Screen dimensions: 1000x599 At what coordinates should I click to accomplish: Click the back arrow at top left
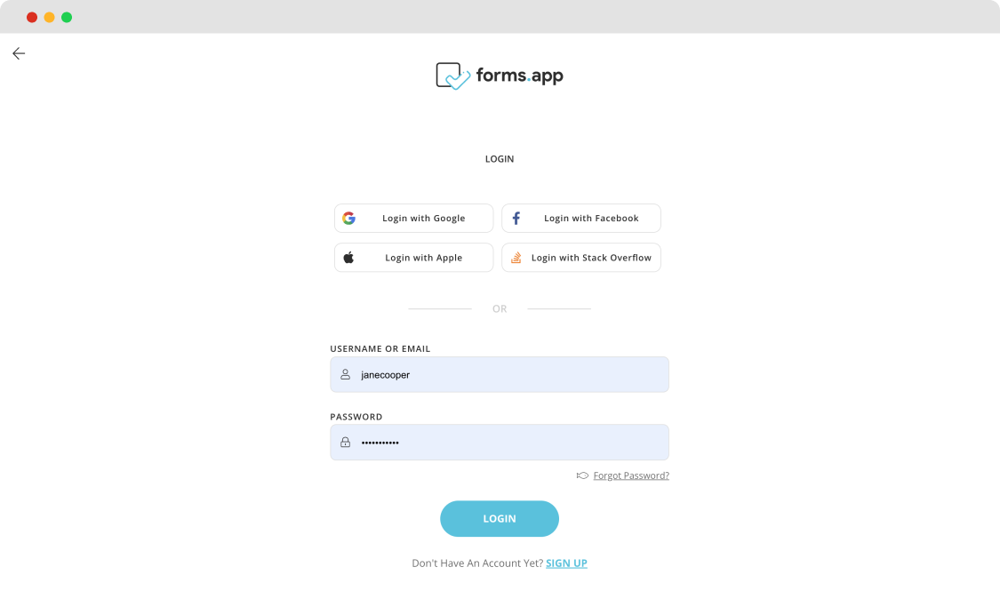[x=18, y=53]
